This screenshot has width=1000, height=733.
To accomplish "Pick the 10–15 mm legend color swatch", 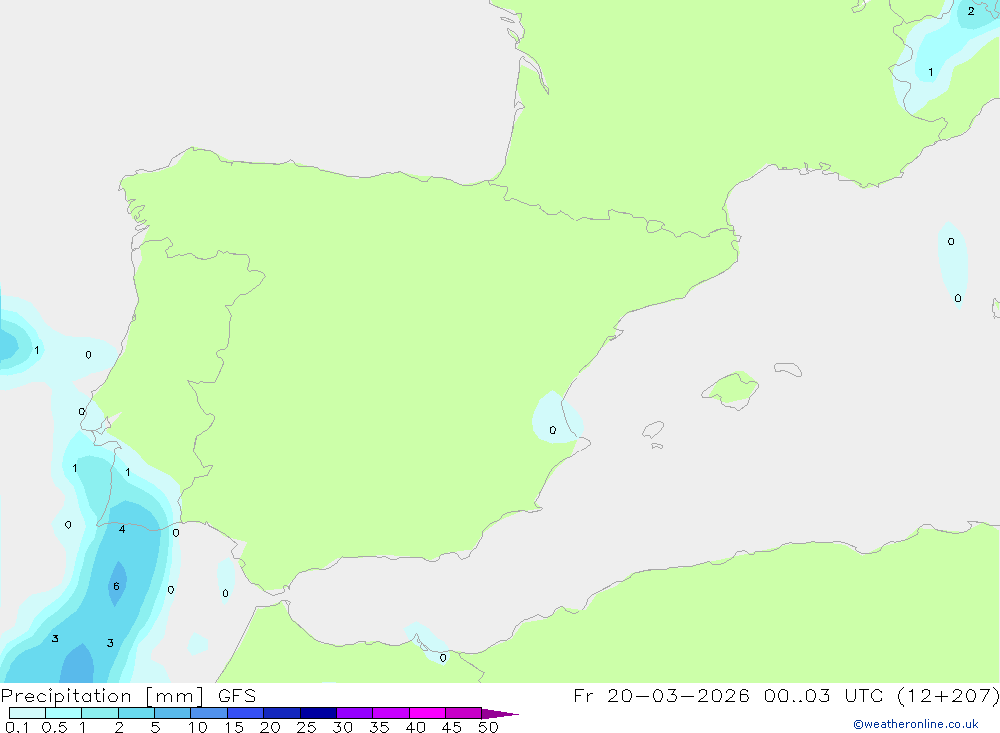I will tap(209, 713).
